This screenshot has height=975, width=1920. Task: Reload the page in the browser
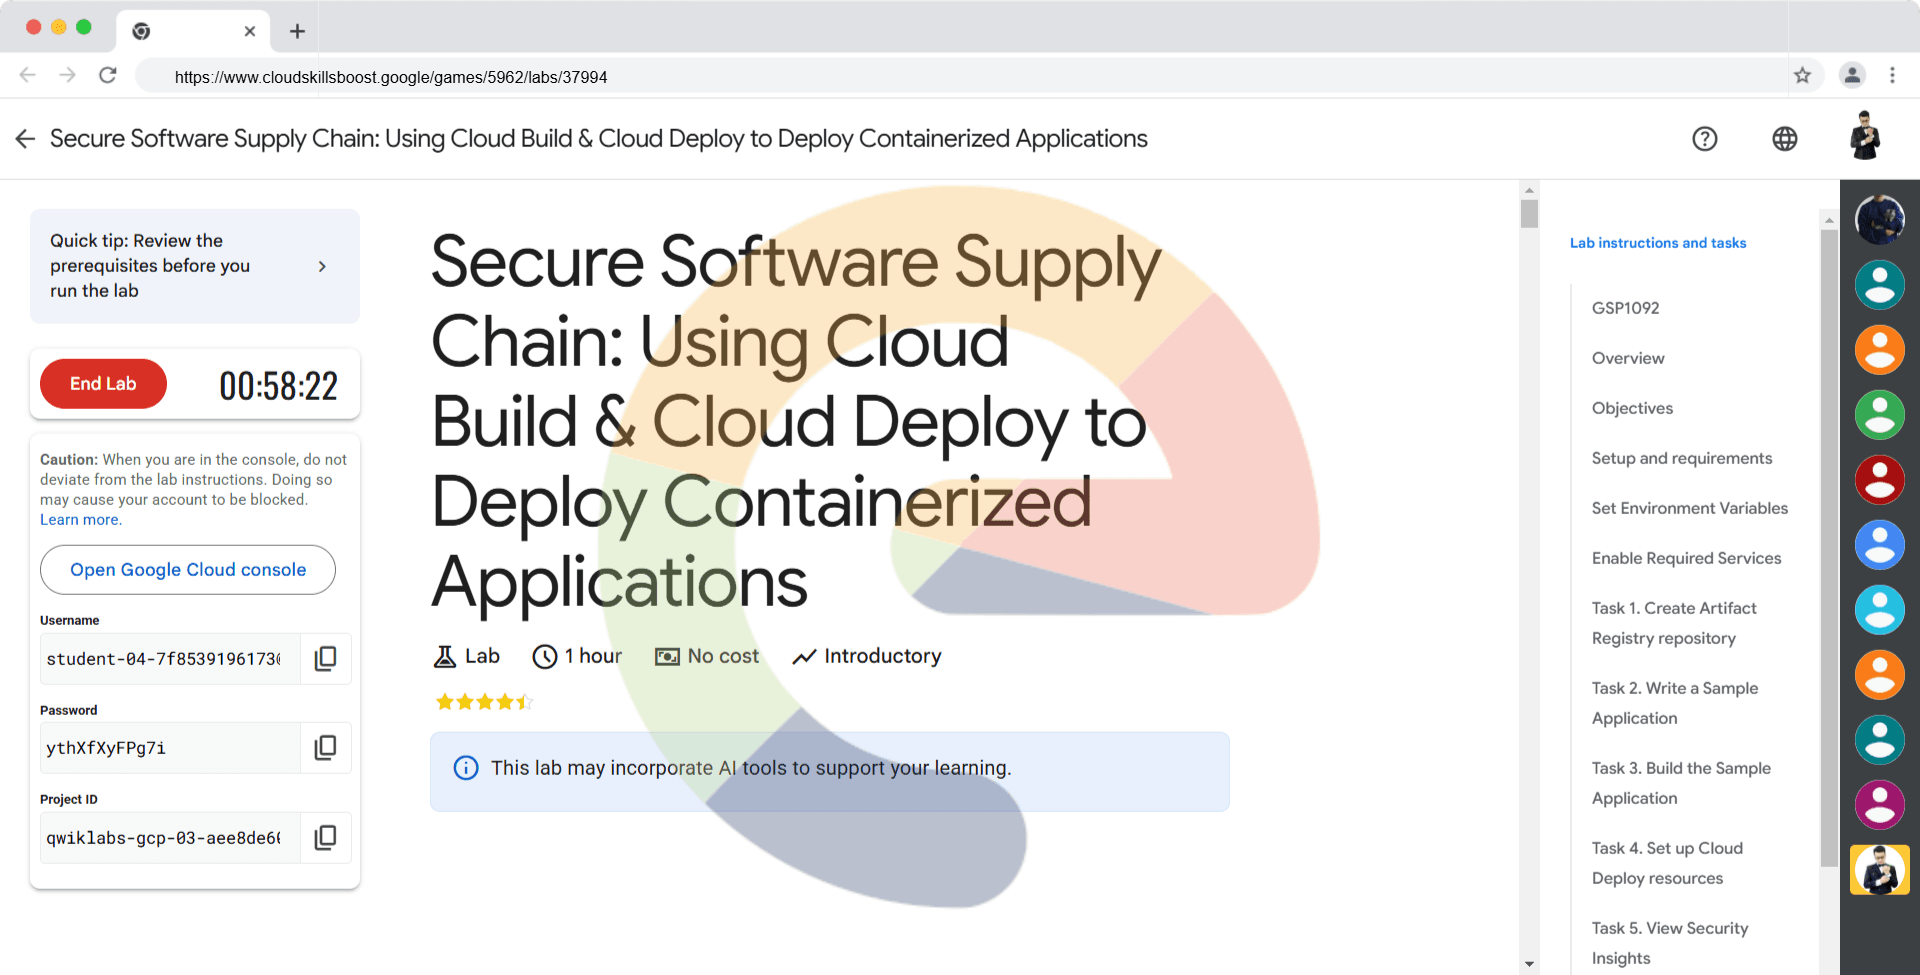click(x=108, y=76)
